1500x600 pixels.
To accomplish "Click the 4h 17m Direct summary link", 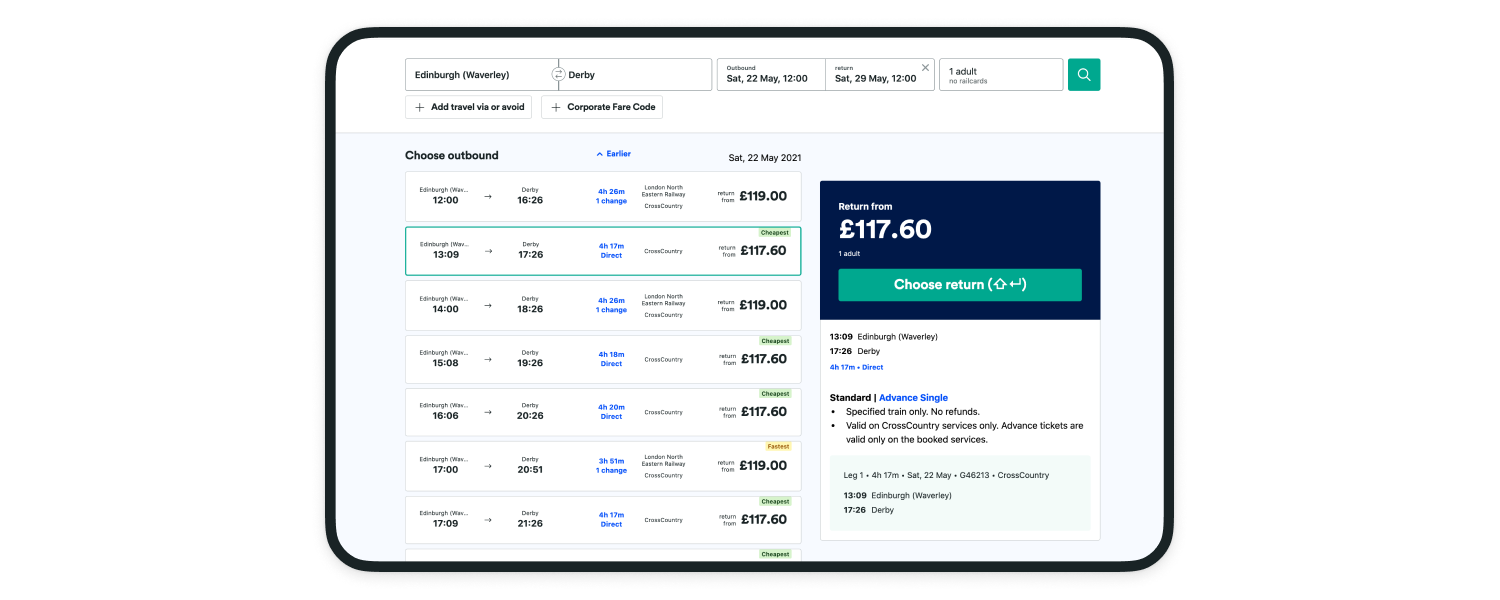I will click(x=856, y=367).
